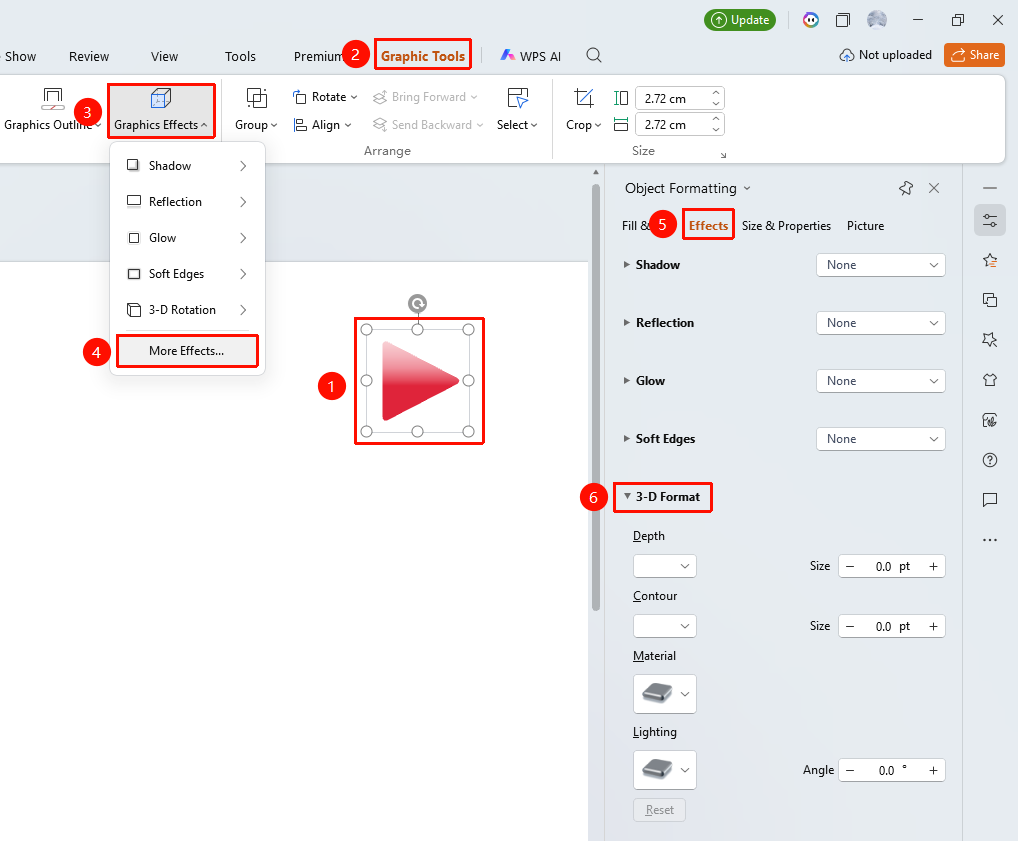Open the Depth color picker
This screenshot has width=1018, height=841.
point(665,566)
